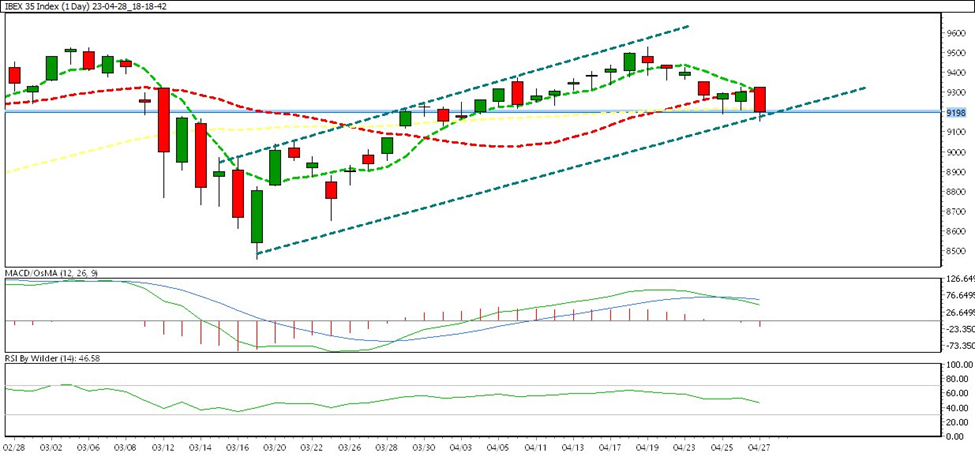Click the RSI 20.00 axis label

(960, 423)
